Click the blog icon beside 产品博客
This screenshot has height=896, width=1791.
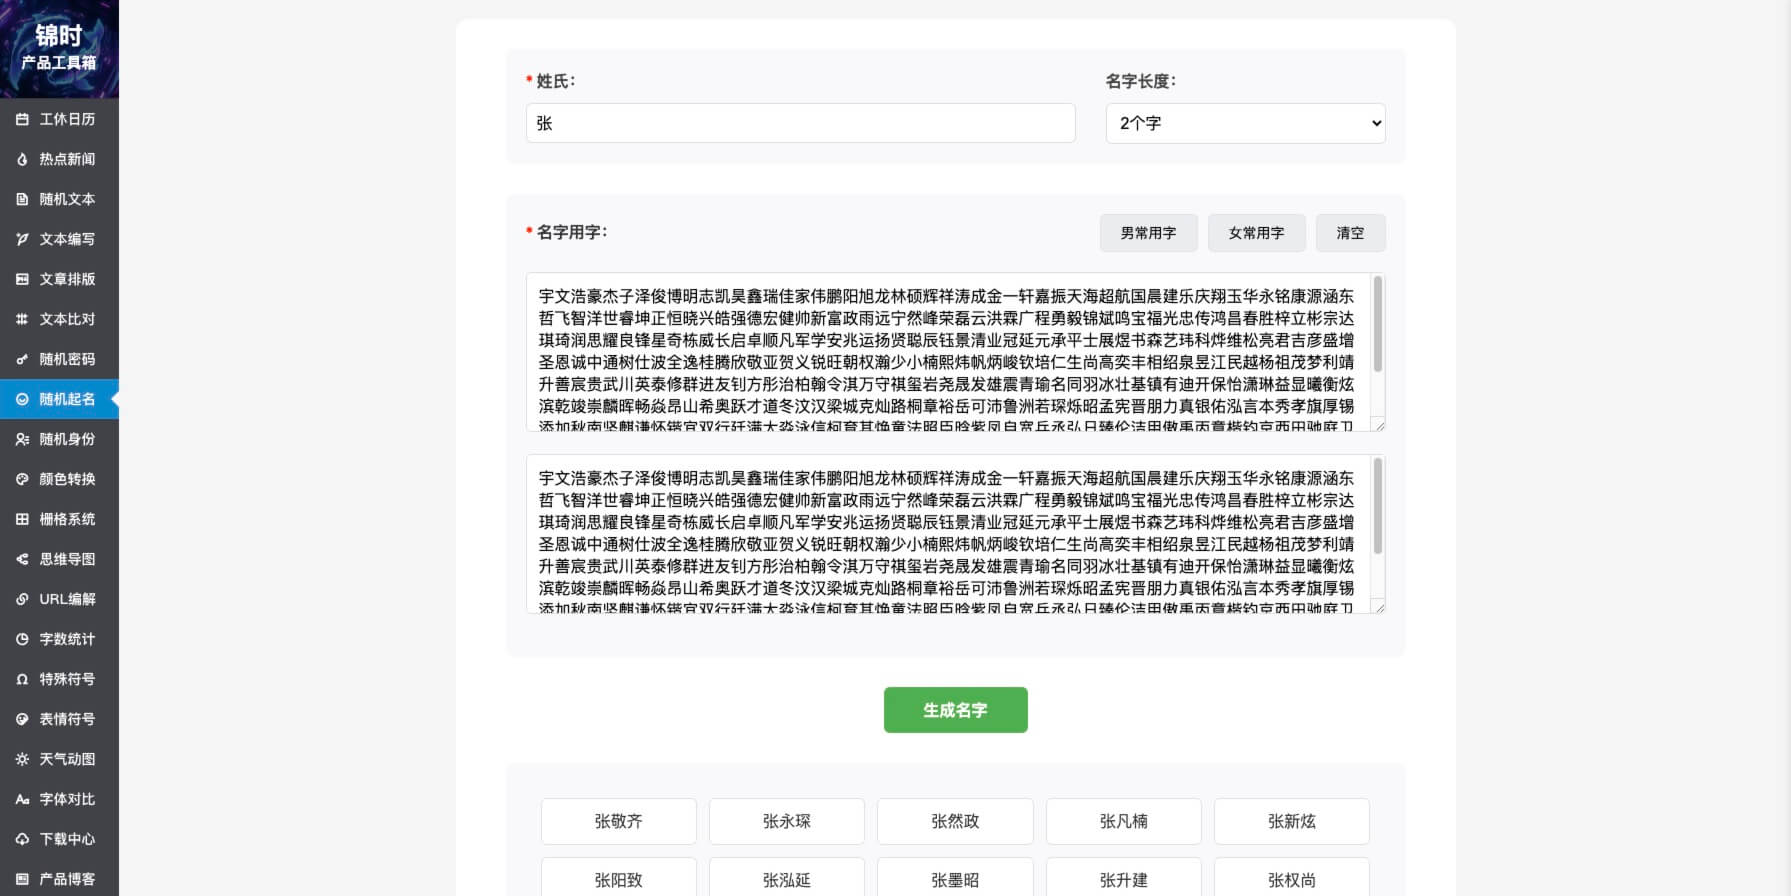pyautogui.click(x=22, y=879)
